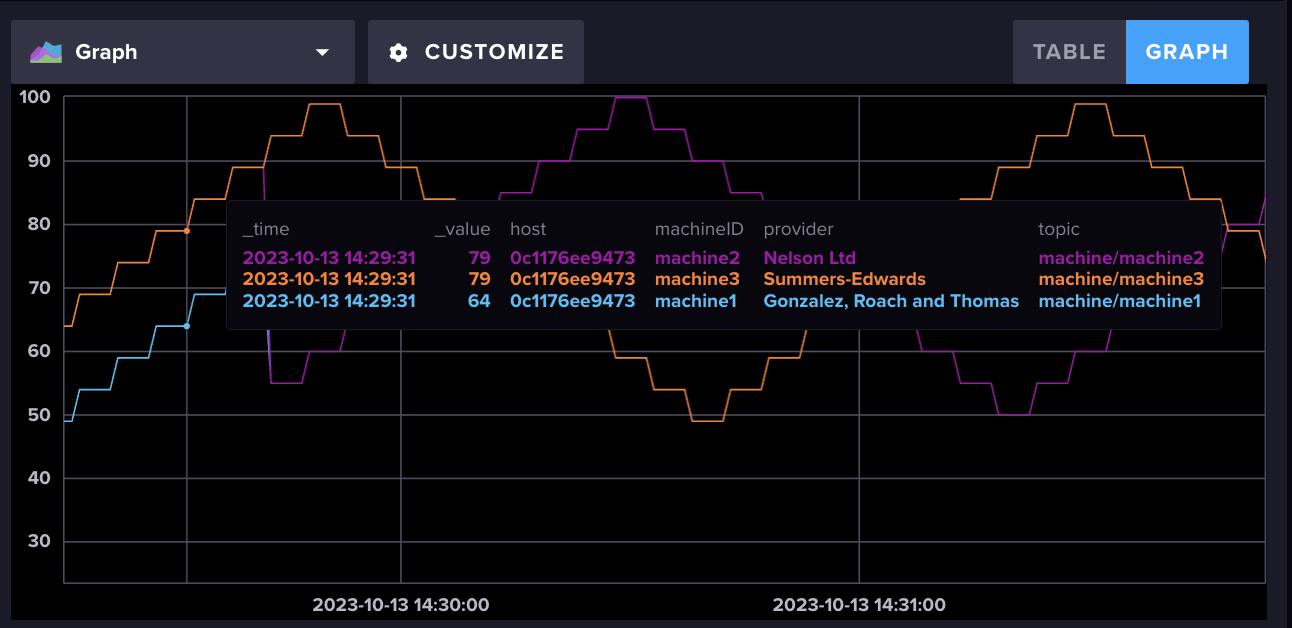This screenshot has width=1292, height=628.
Task: Click the 2023-10-13 14:30:00 x-axis label
Action: click(x=401, y=605)
